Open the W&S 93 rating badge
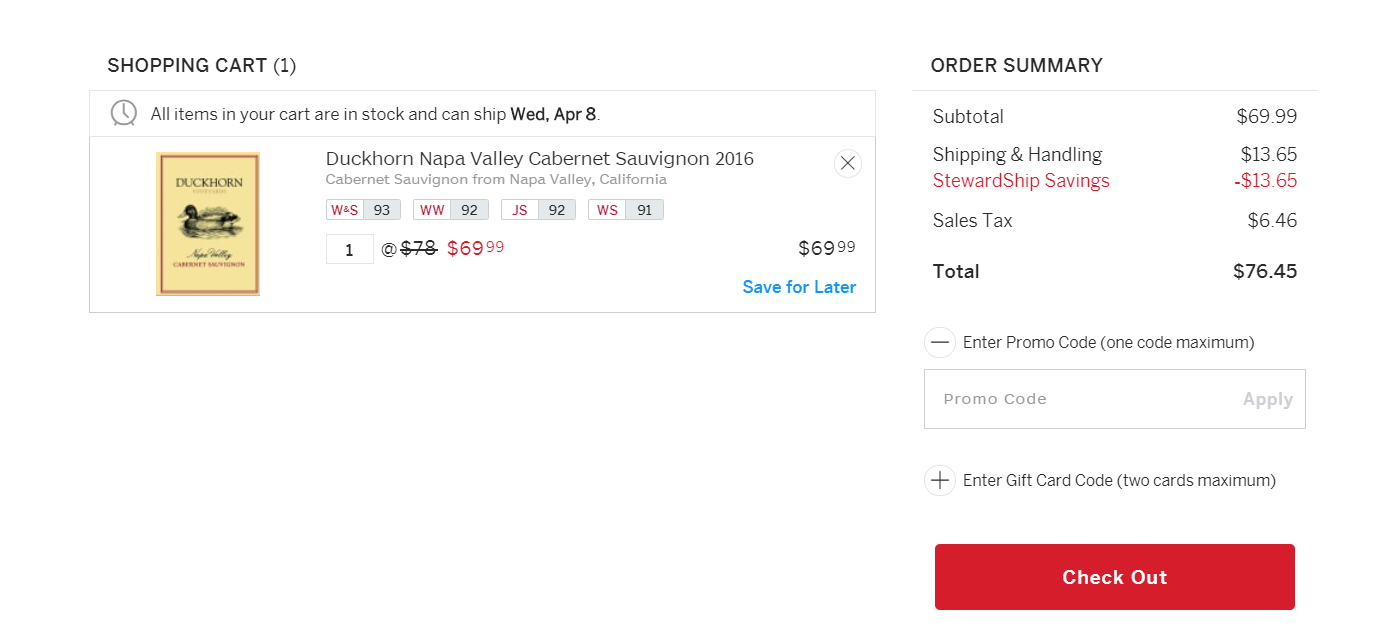Image resolution: width=1384 pixels, height=632 pixels. [x=364, y=210]
